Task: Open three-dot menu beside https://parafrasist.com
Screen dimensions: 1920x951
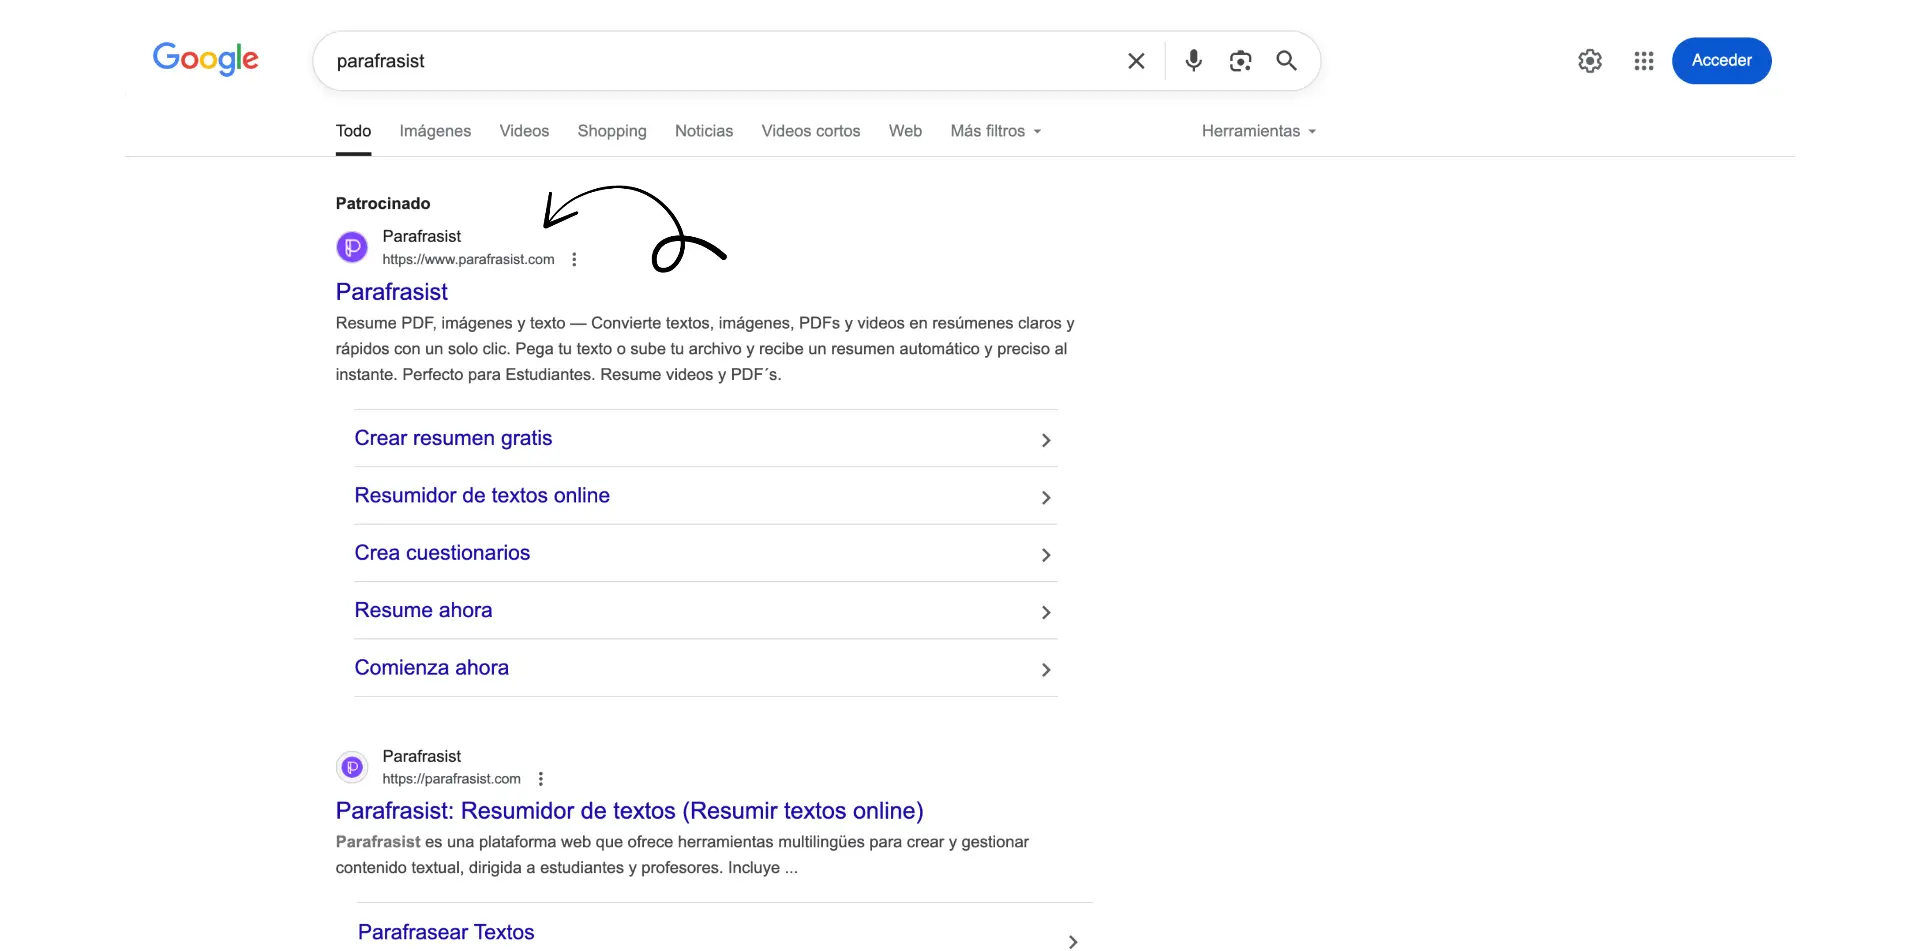Action: click(541, 779)
